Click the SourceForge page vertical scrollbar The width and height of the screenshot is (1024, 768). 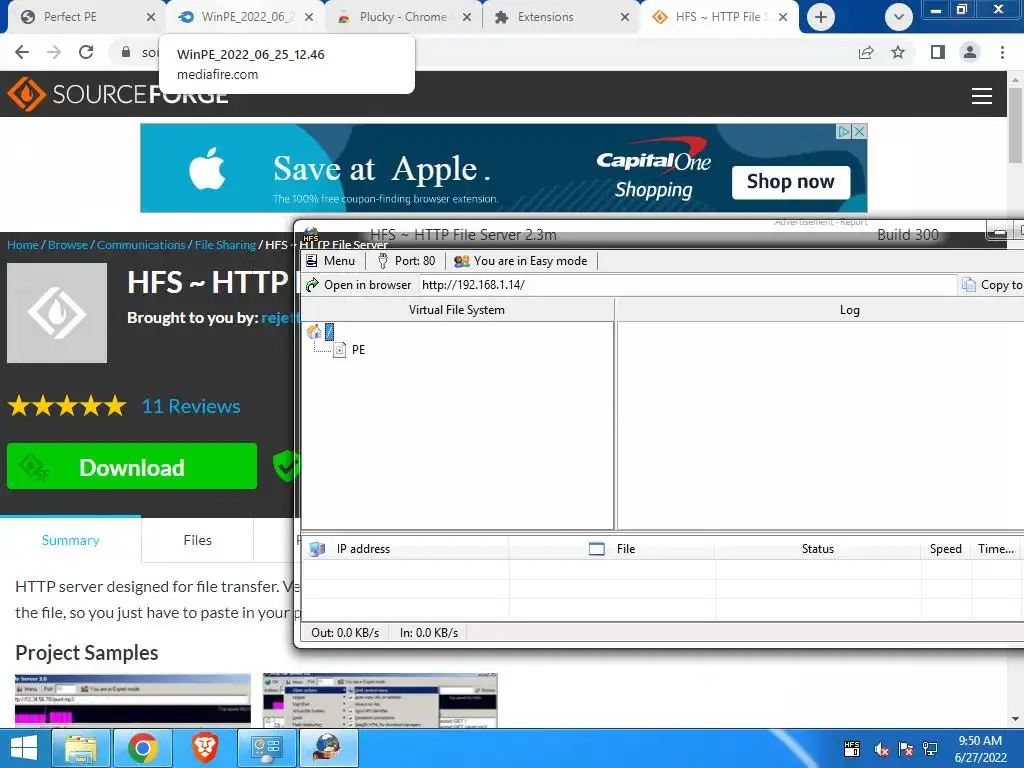1015,125
